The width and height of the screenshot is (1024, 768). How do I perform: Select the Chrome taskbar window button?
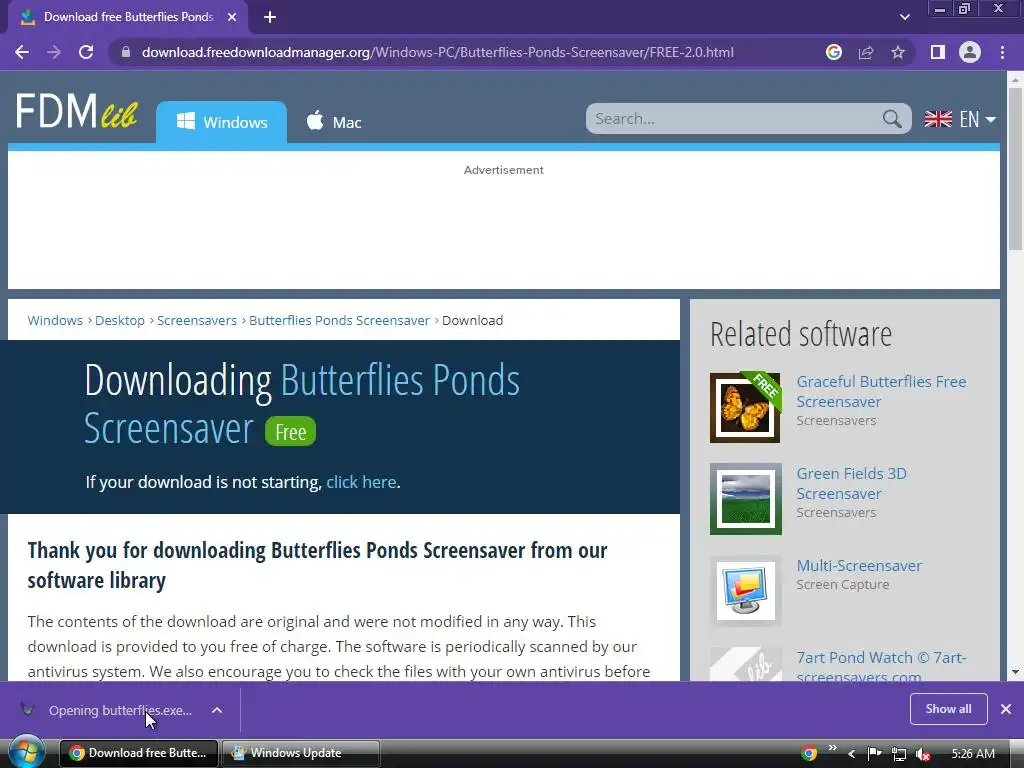tap(138, 753)
